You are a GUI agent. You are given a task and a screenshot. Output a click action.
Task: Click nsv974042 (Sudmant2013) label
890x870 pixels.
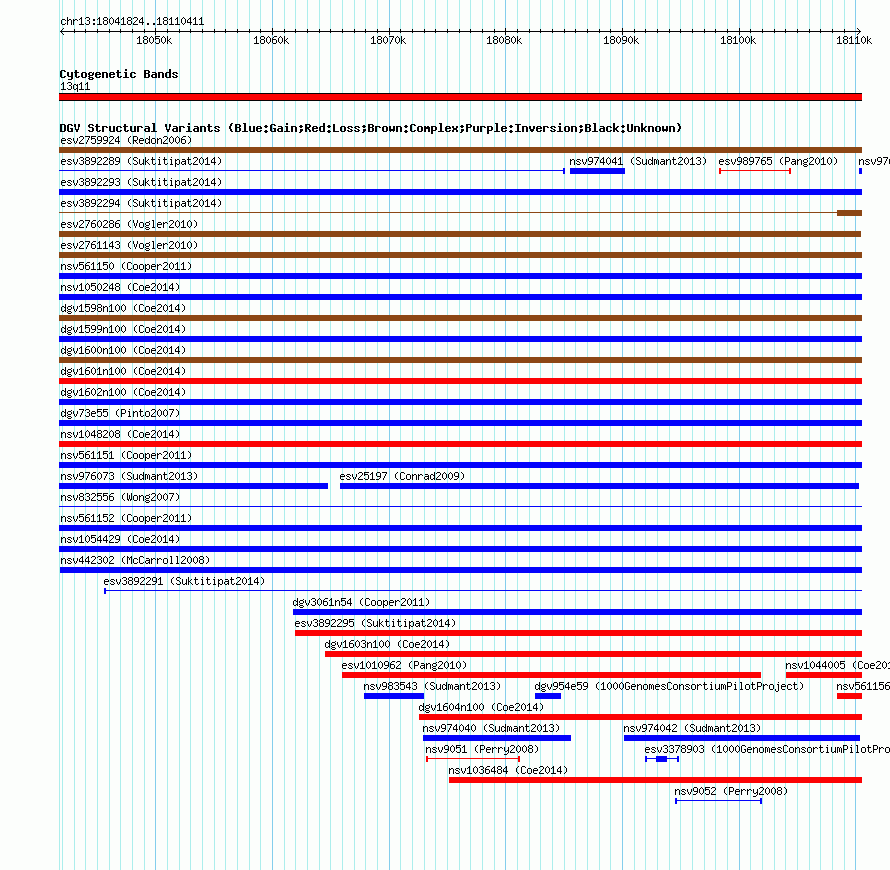(692, 728)
